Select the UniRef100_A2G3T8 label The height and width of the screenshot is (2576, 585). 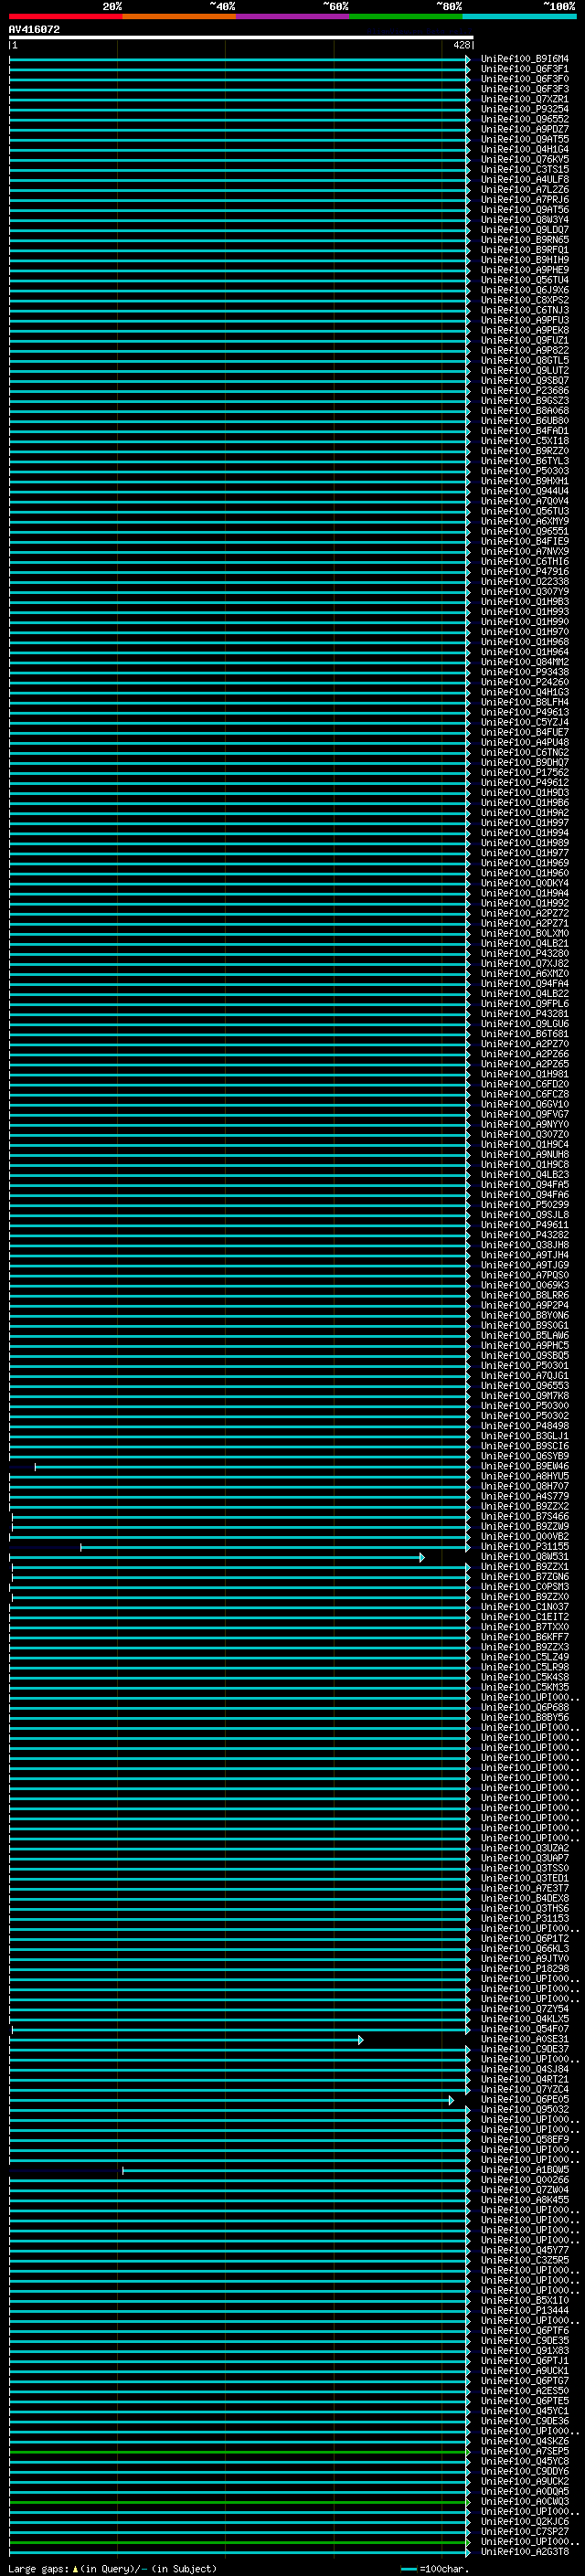pos(524,2552)
